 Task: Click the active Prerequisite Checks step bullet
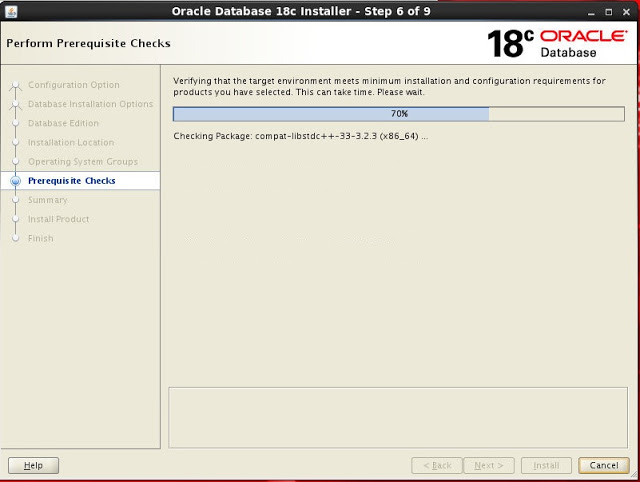click(15, 181)
